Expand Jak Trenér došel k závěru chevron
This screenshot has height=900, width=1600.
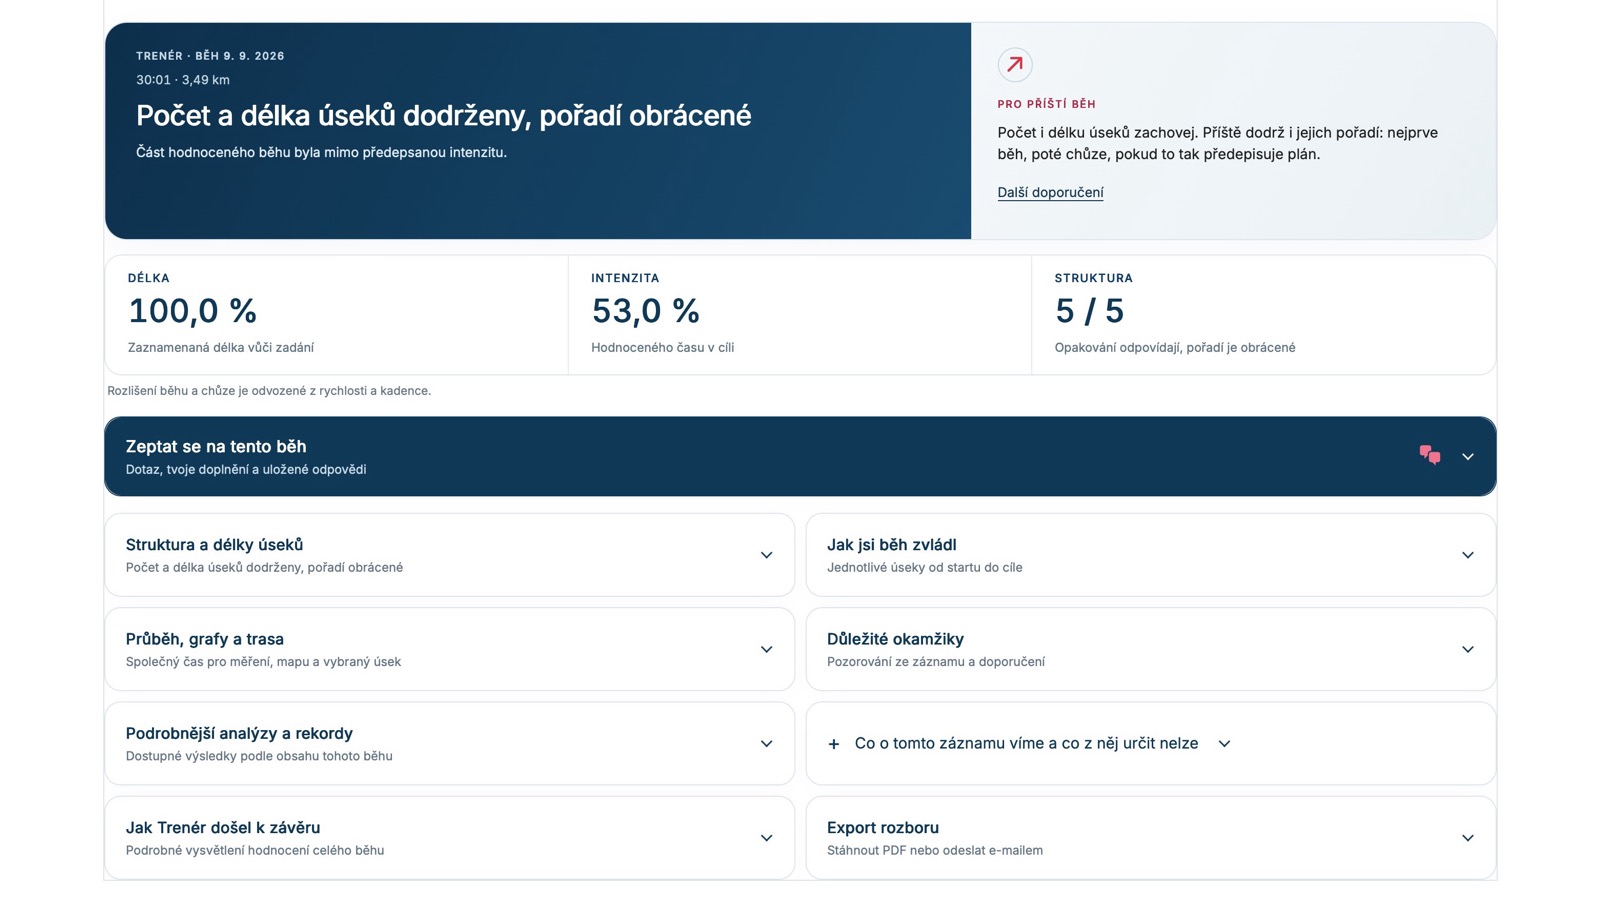pyautogui.click(x=766, y=838)
